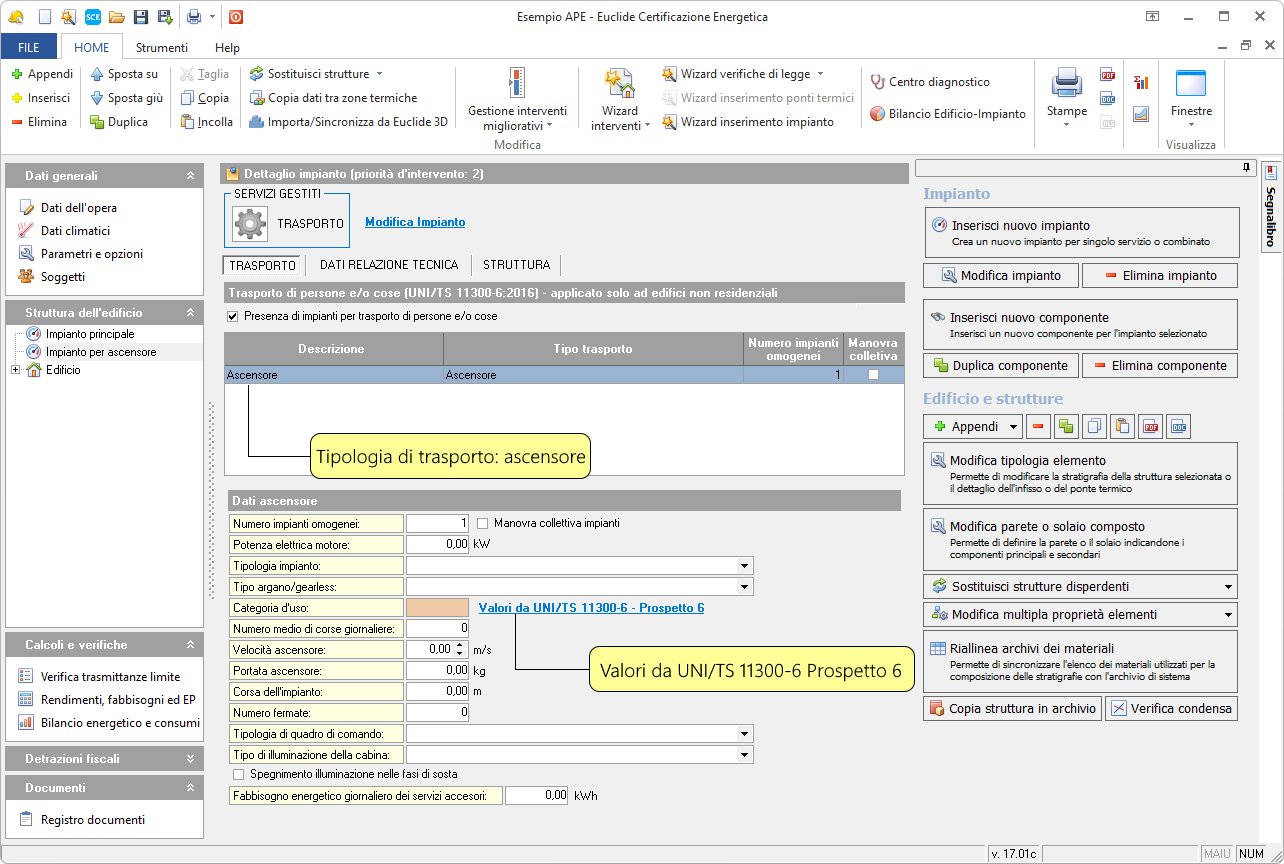The height and width of the screenshot is (864, 1284).
Task: Expand the Edificio tree node
Action: pos(16,370)
